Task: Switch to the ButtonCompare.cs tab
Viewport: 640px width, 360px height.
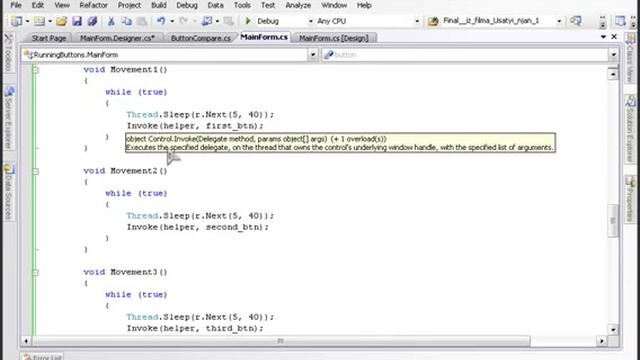Action: click(200, 38)
